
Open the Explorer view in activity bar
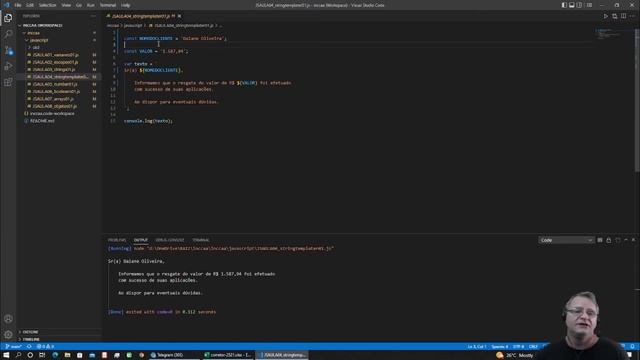tap(8, 18)
